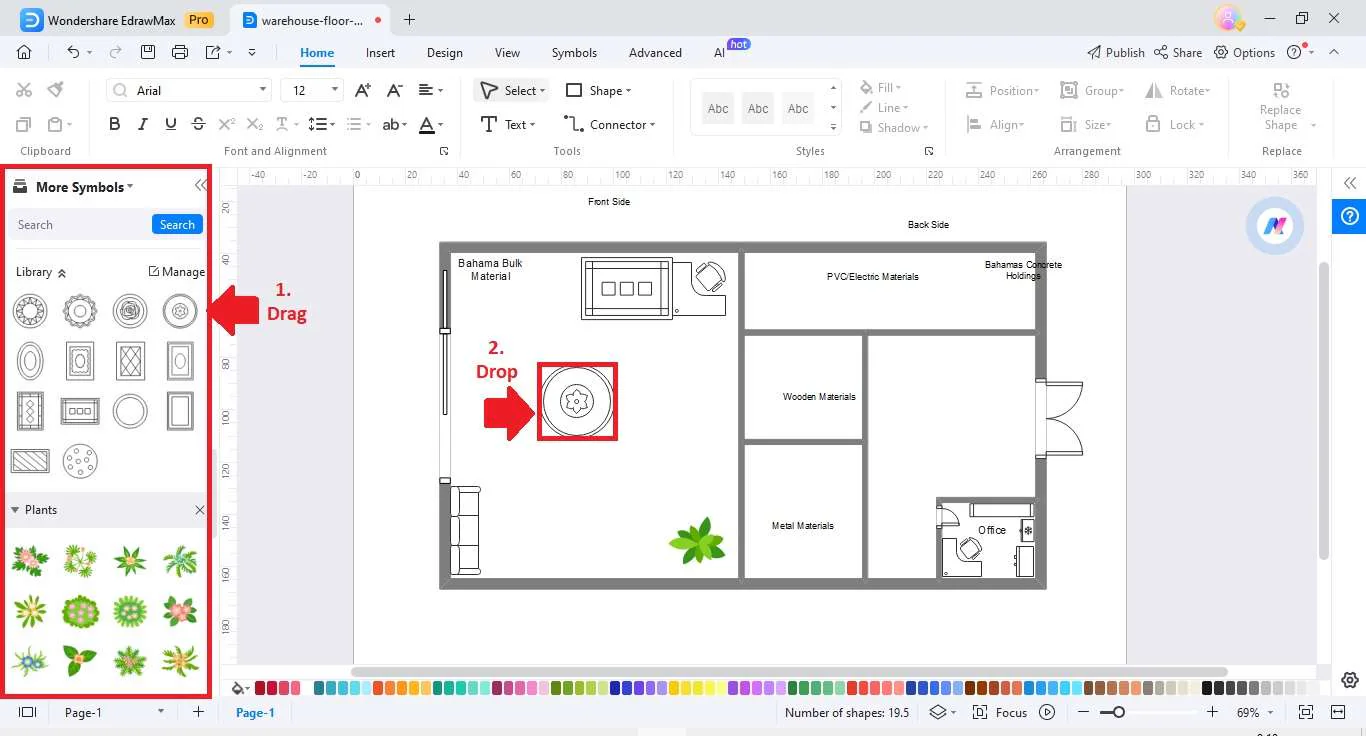The image size is (1366, 736).
Task: Toggle Focus mode in the status bar
Action: point(1001,713)
